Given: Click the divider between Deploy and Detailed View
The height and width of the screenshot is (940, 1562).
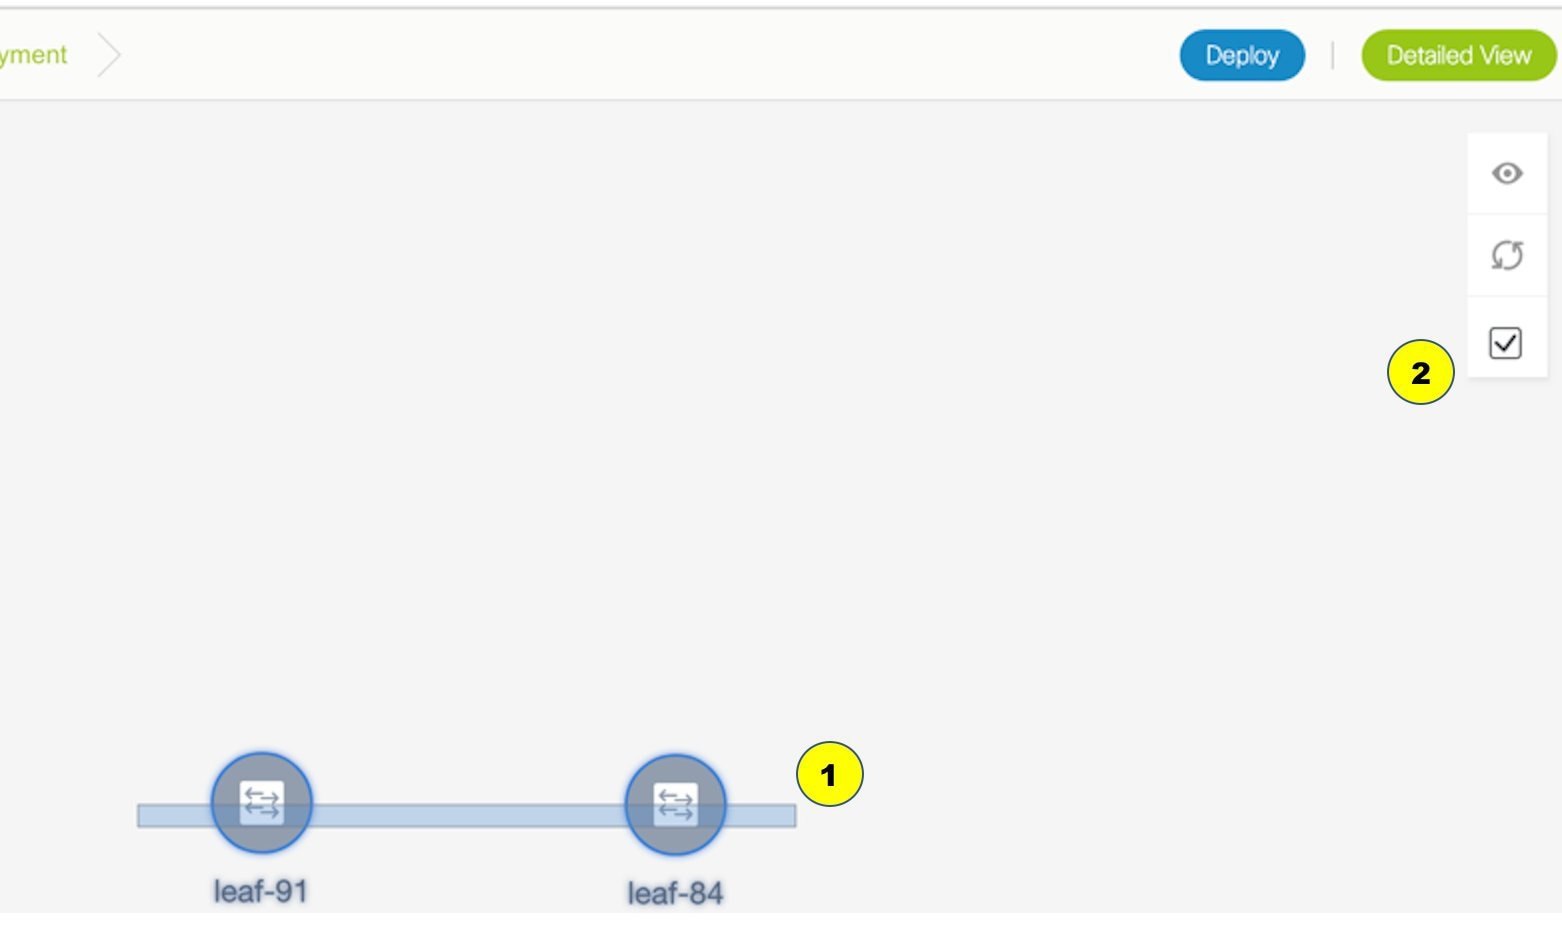Looking at the screenshot, I should 1333,55.
